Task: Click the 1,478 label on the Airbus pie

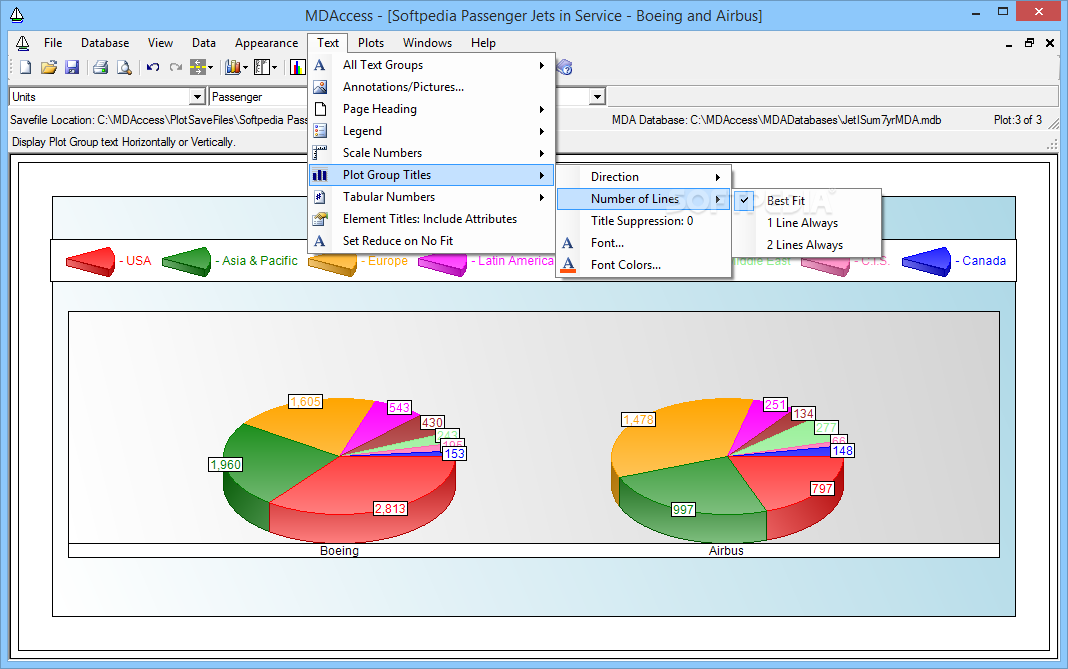Action: [x=638, y=420]
